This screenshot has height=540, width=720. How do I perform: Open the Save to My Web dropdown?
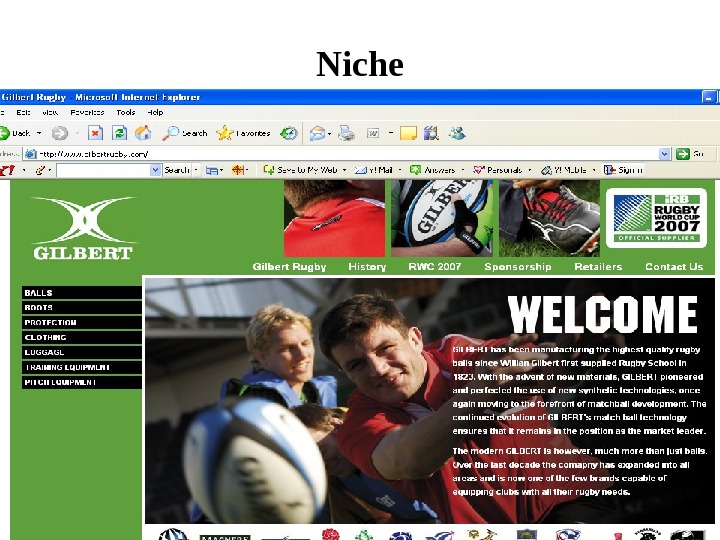pyautogui.click(x=344, y=170)
